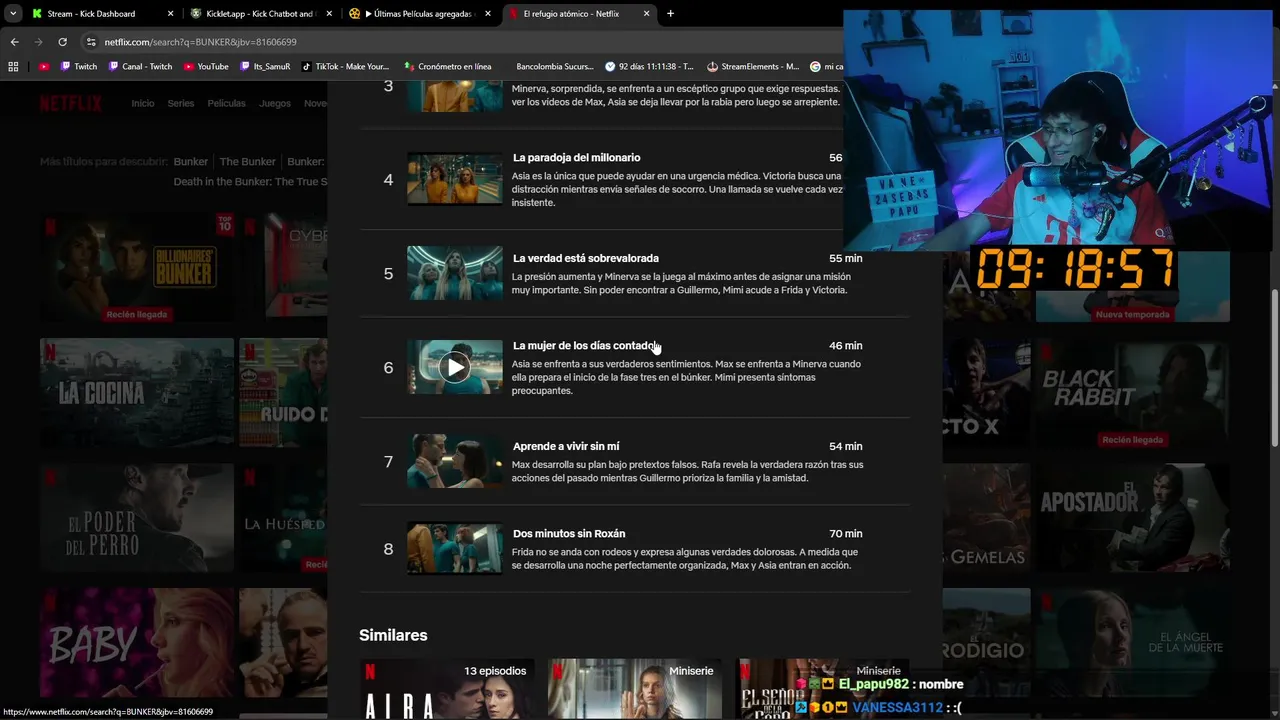
Task: Close the Stream - Kick Dashboard tab
Action: (x=170, y=14)
